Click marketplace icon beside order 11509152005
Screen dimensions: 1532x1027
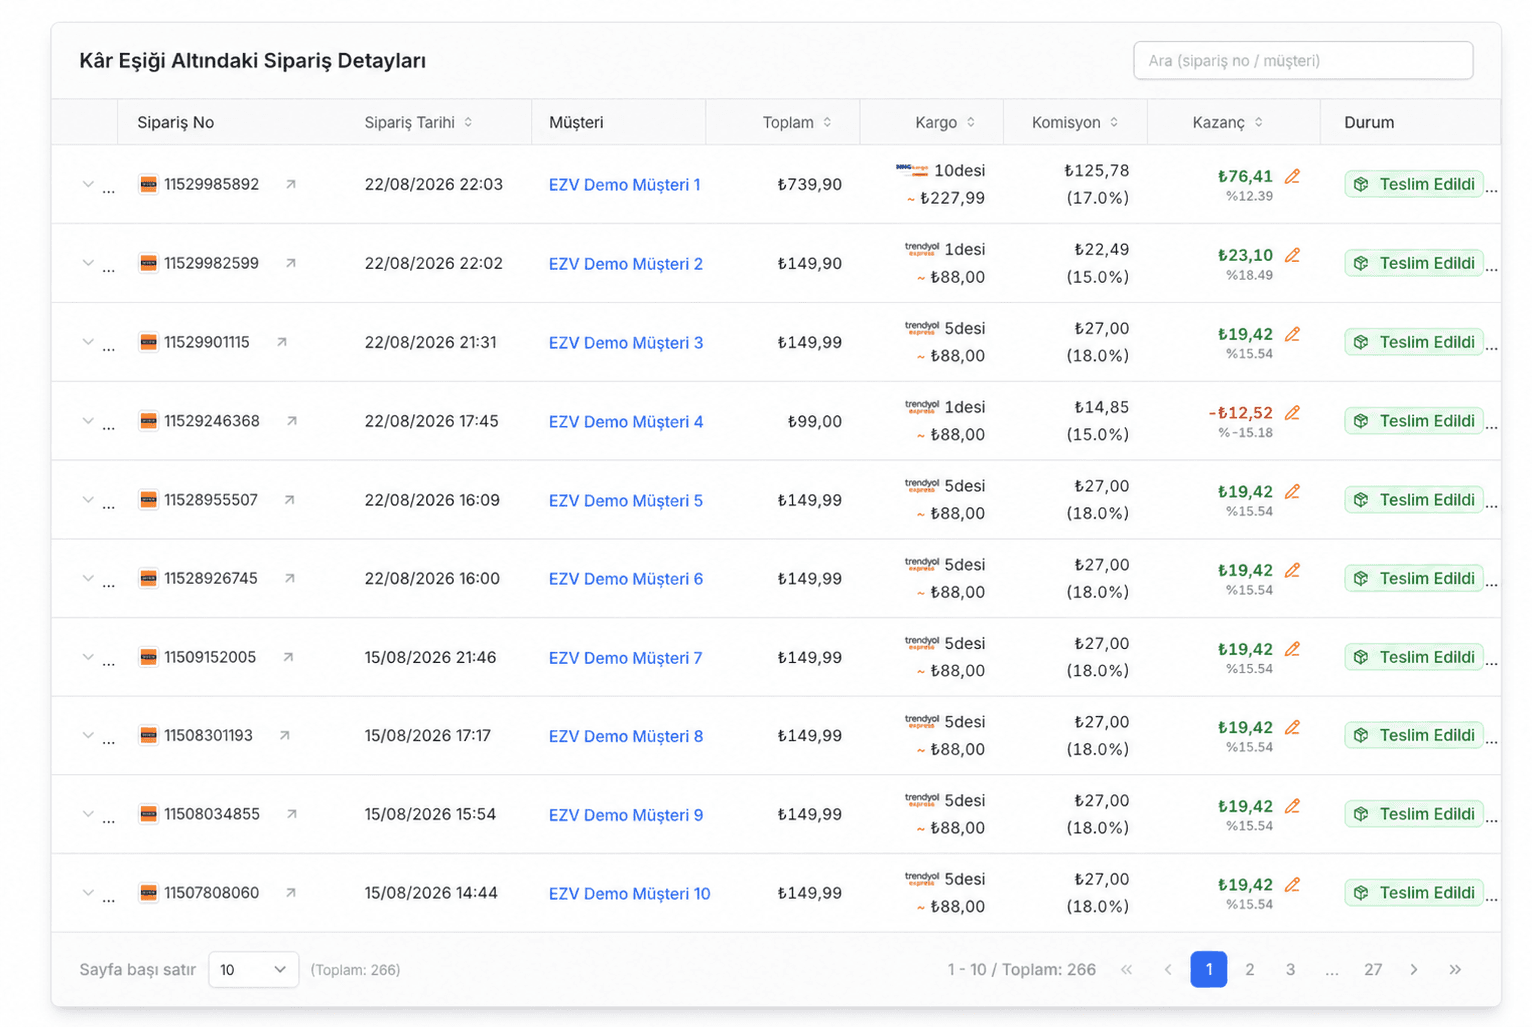pyautogui.click(x=148, y=657)
